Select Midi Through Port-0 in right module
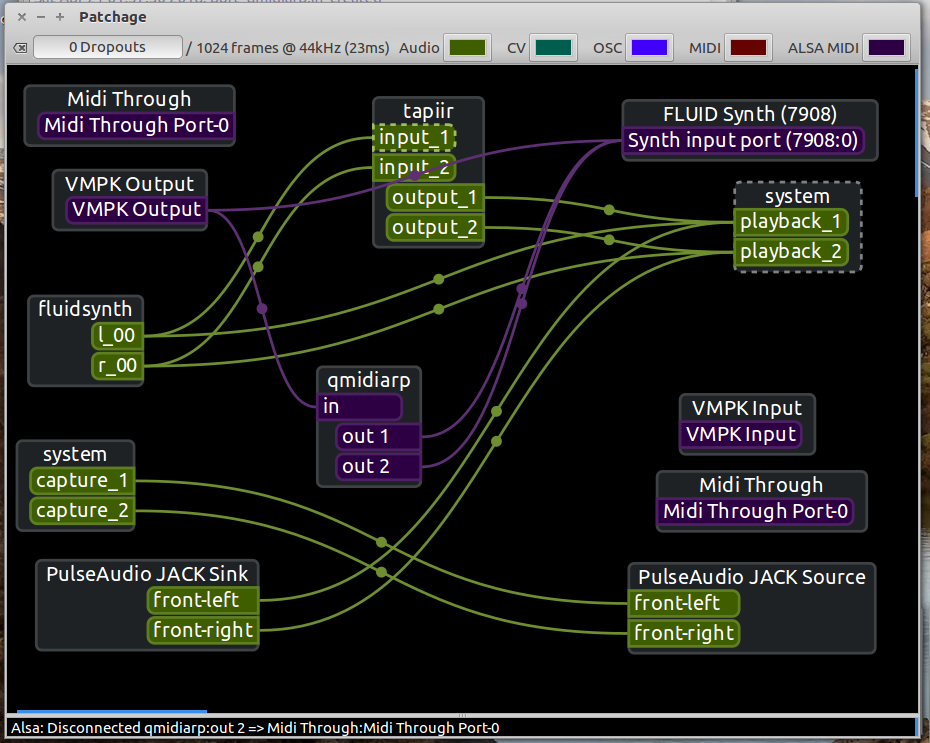 [755, 511]
